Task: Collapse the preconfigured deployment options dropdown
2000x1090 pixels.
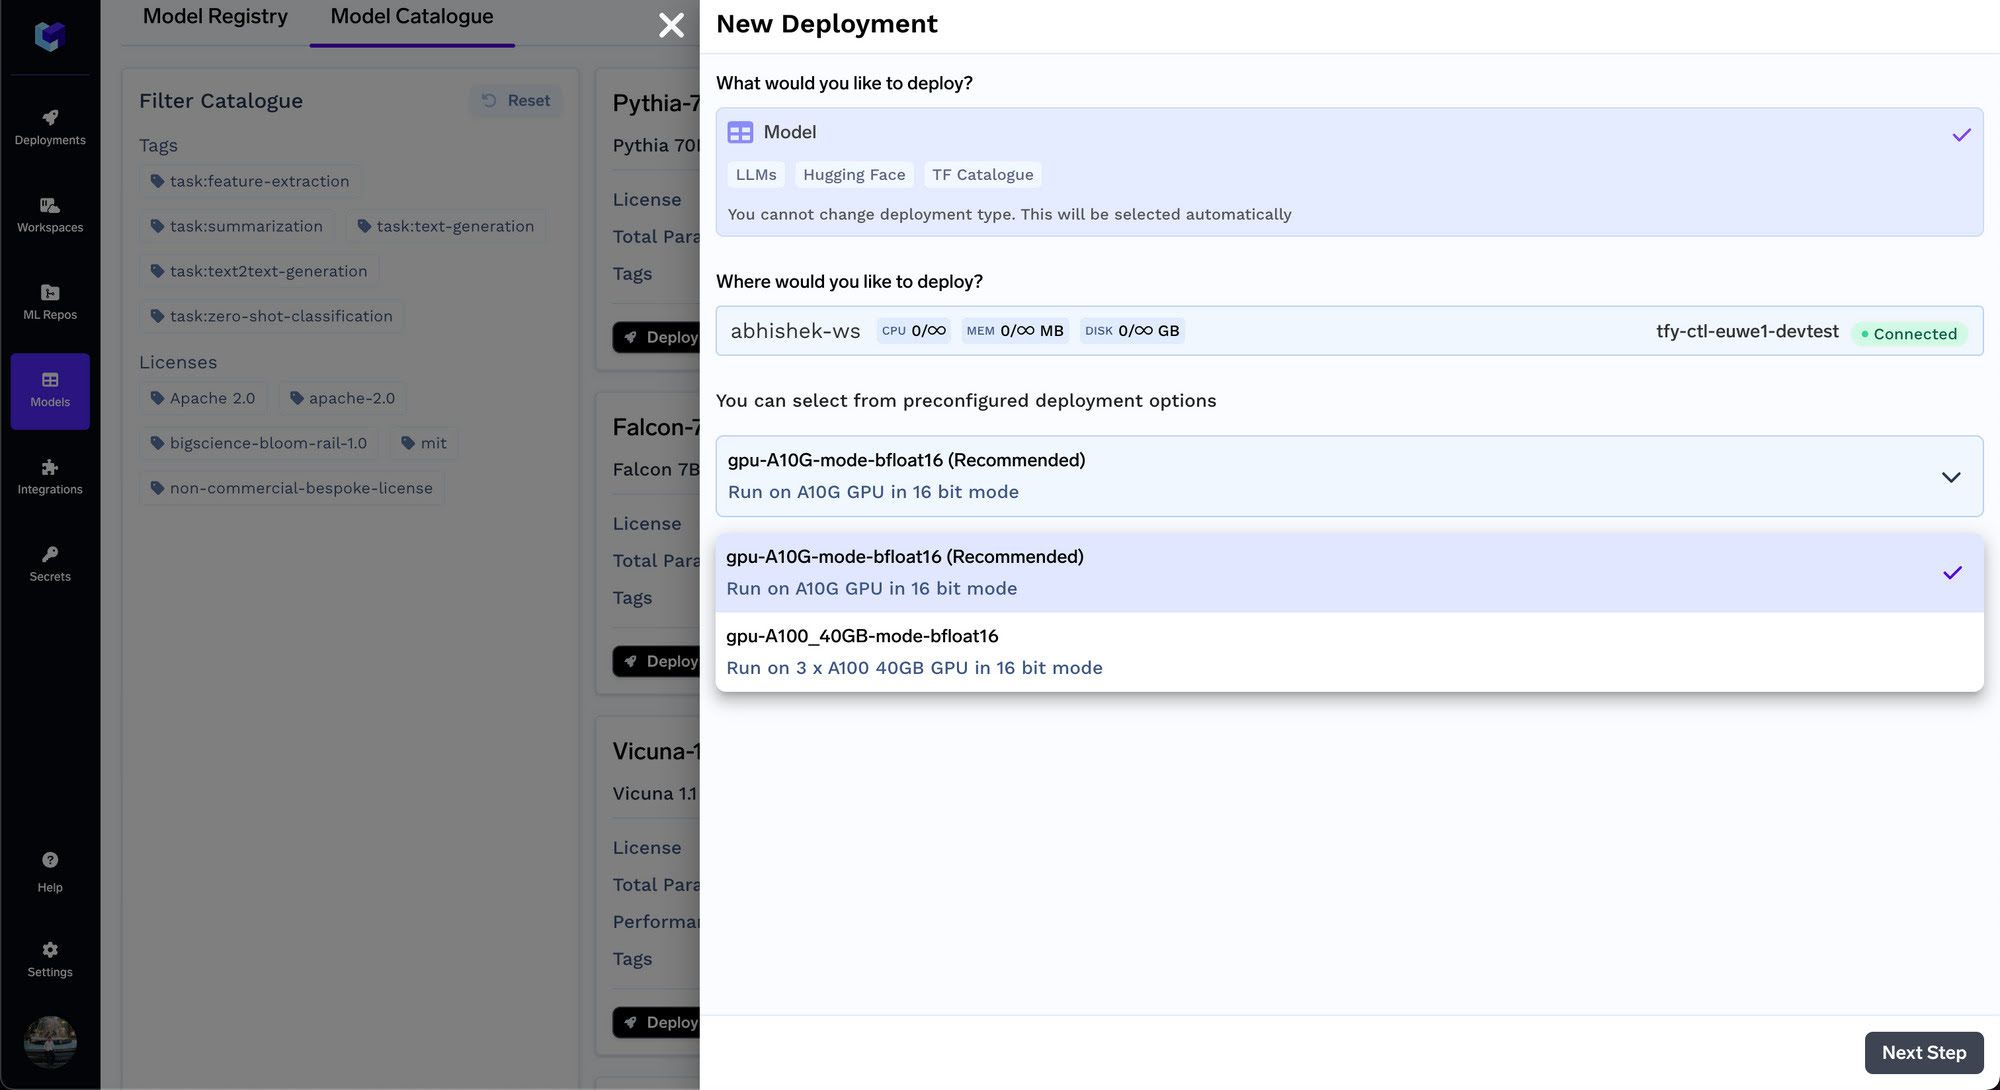Action: point(1951,477)
